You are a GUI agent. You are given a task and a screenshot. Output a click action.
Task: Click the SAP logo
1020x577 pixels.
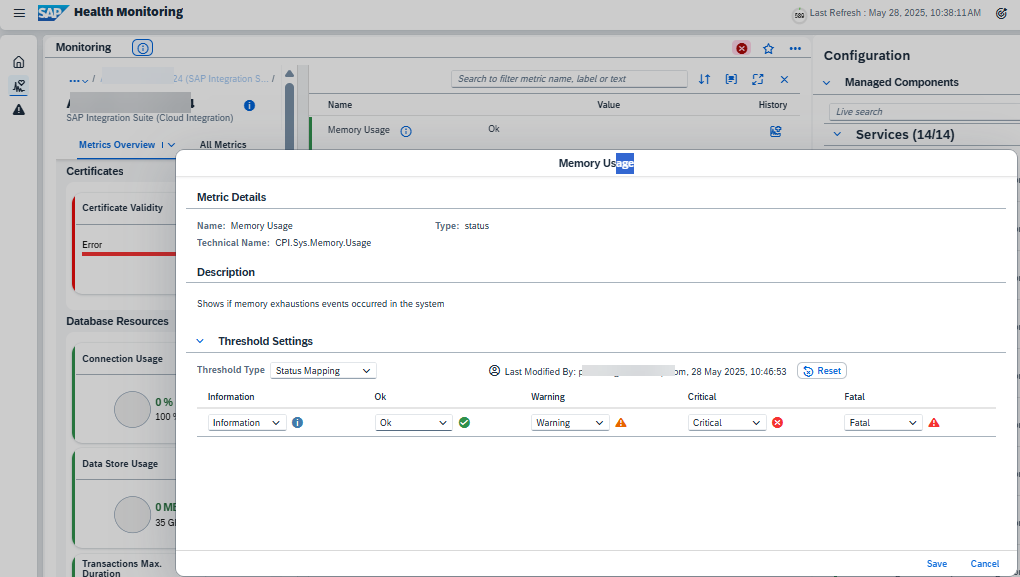click(x=53, y=12)
